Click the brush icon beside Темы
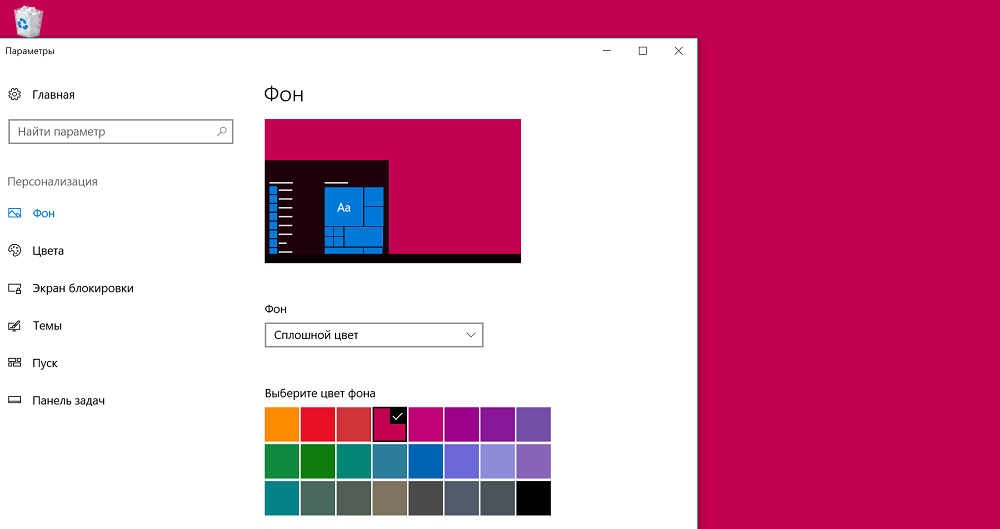The width and height of the screenshot is (1000, 529). tap(14, 326)
